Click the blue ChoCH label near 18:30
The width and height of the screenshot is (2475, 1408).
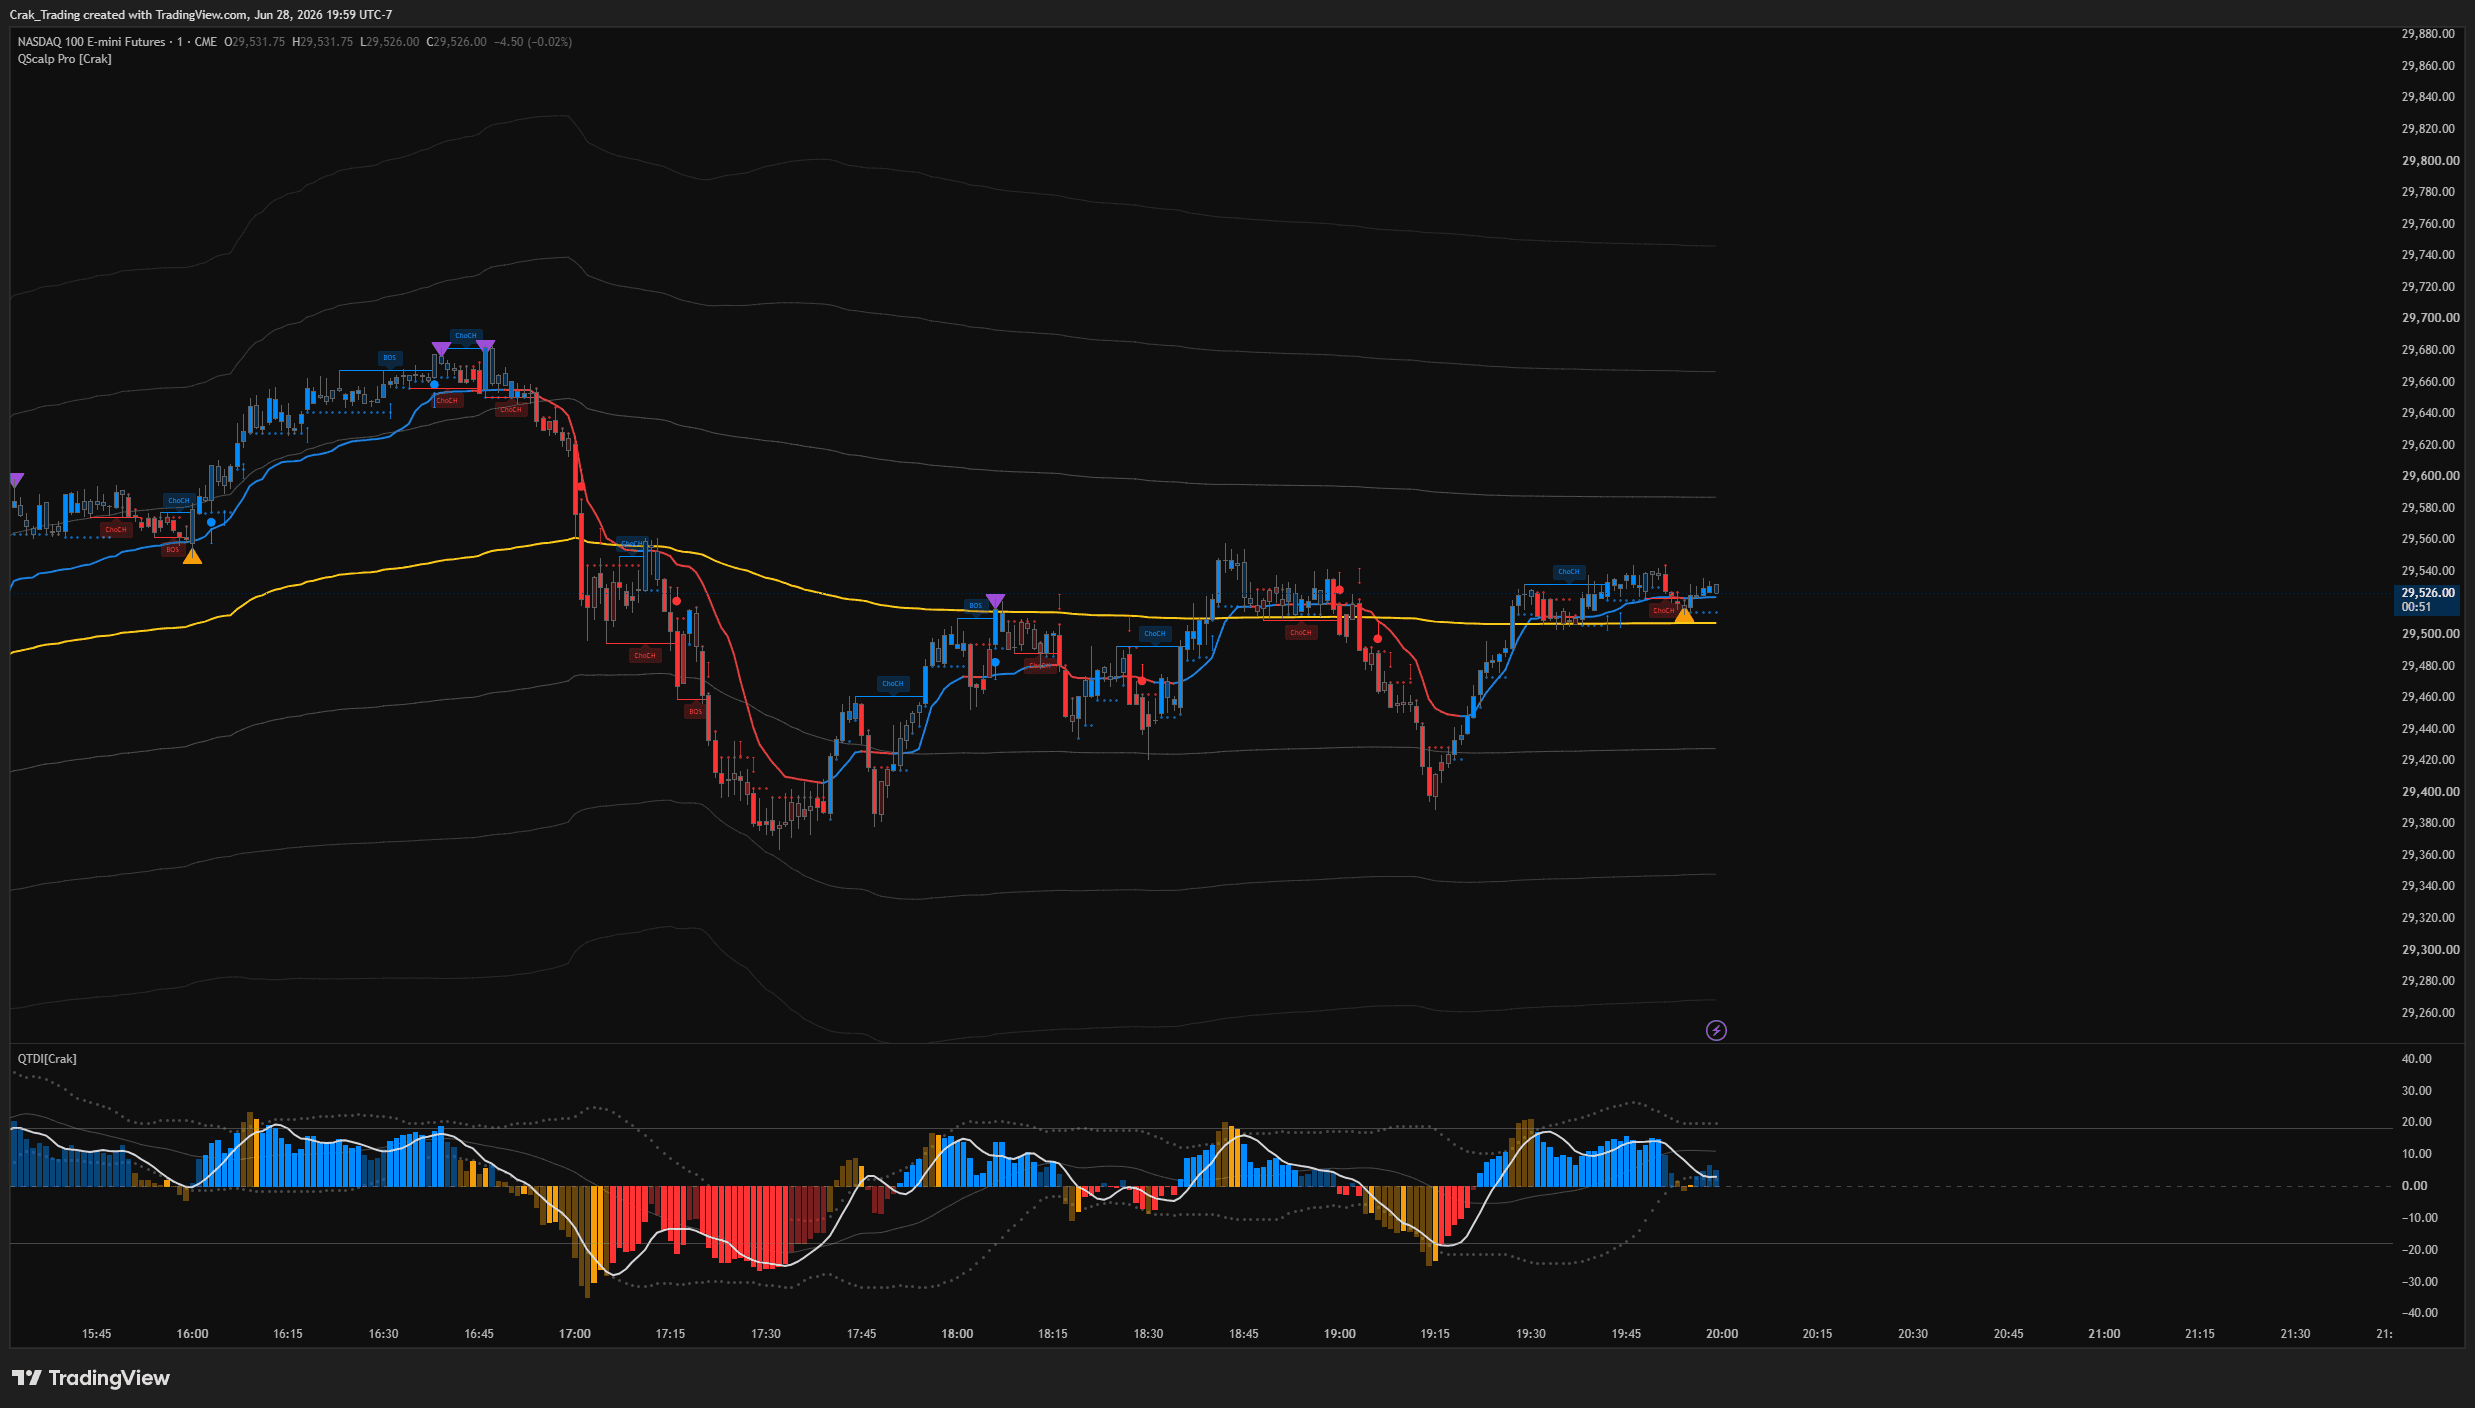click(1155, 633)
